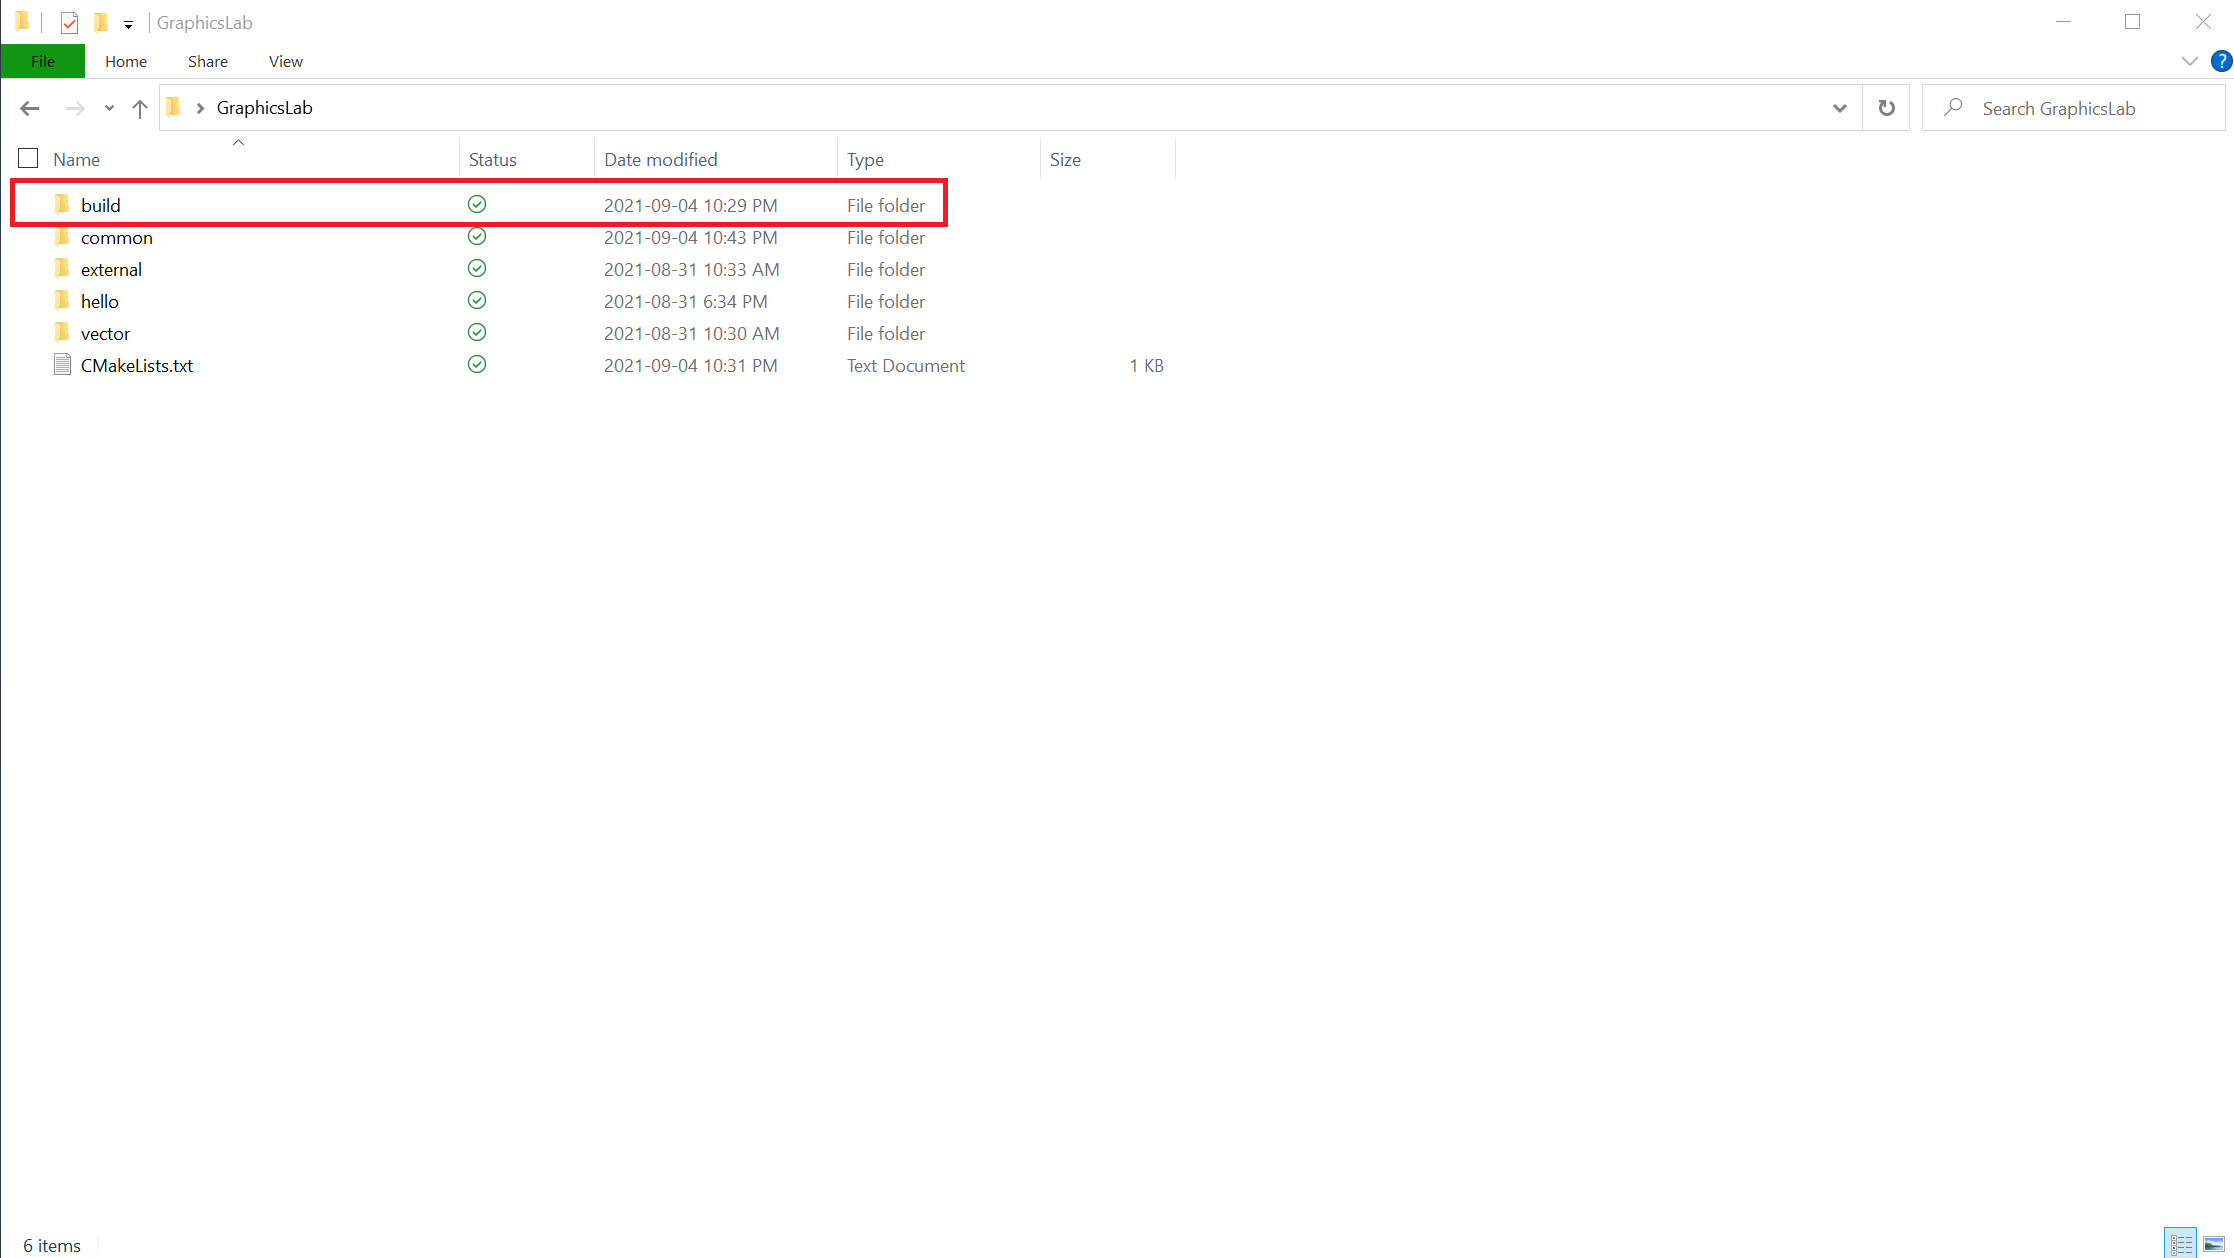The width and height of the screenshot is (2234, 1258).
Task: Click the address bar folder icon
Action: [x=174, y=107]
